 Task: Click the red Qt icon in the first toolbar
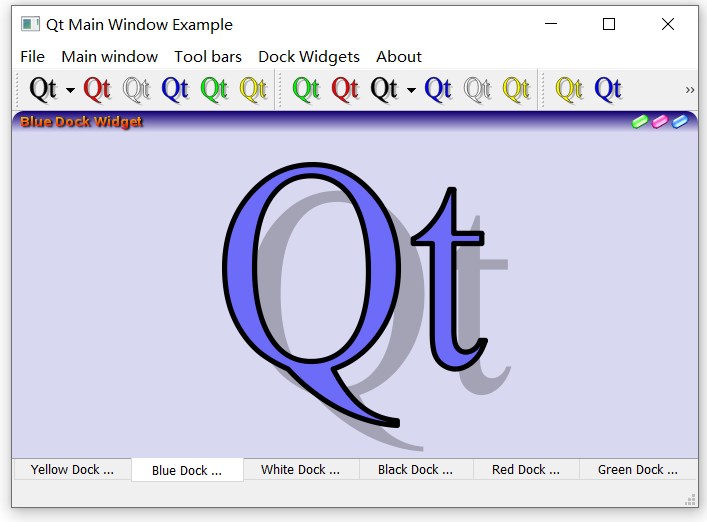97,89
